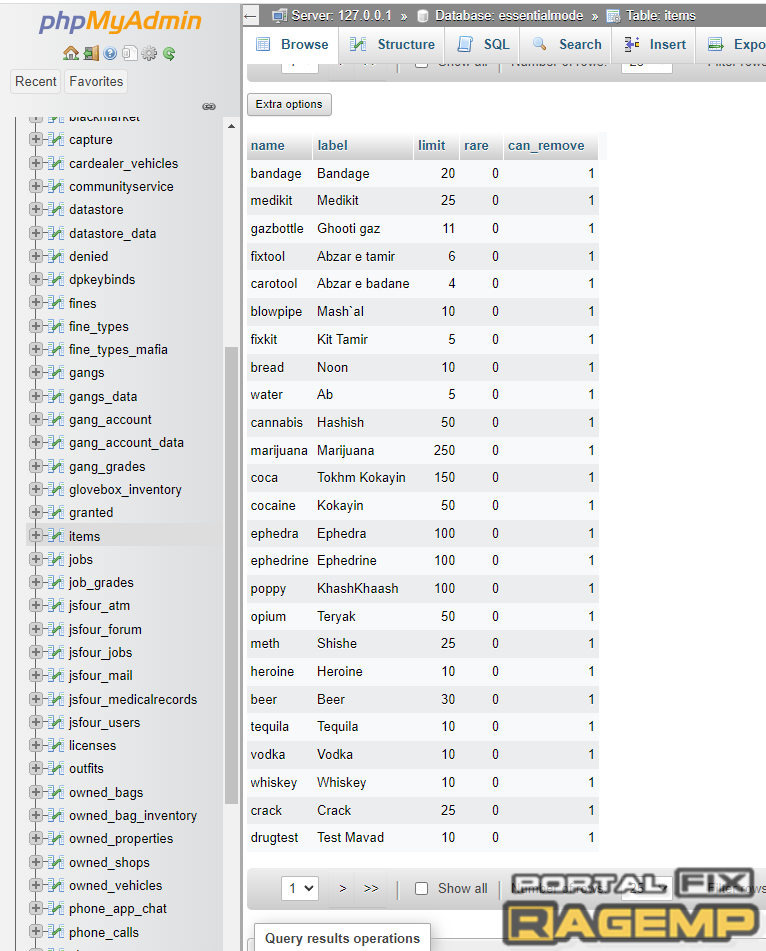Click the log out icon
Screen dimensions: 766x951
pyautogui.click(x=91, y=53)
